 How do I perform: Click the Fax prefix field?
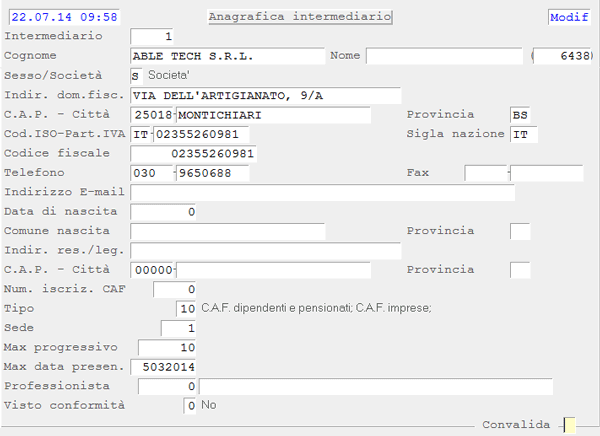486,173
